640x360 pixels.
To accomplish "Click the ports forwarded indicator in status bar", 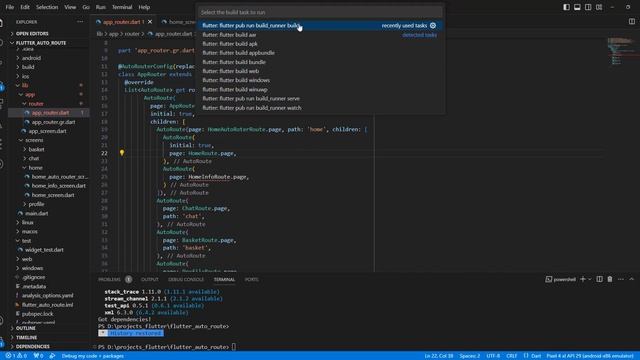I will [38, 356].
